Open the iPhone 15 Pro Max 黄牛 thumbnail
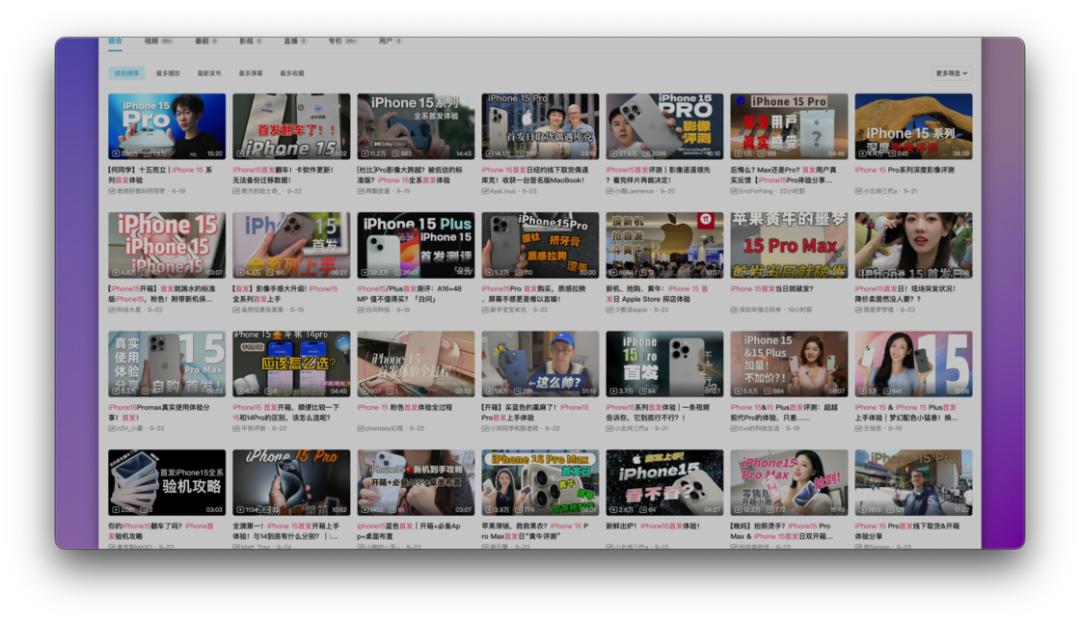 [x=540, y=483]
